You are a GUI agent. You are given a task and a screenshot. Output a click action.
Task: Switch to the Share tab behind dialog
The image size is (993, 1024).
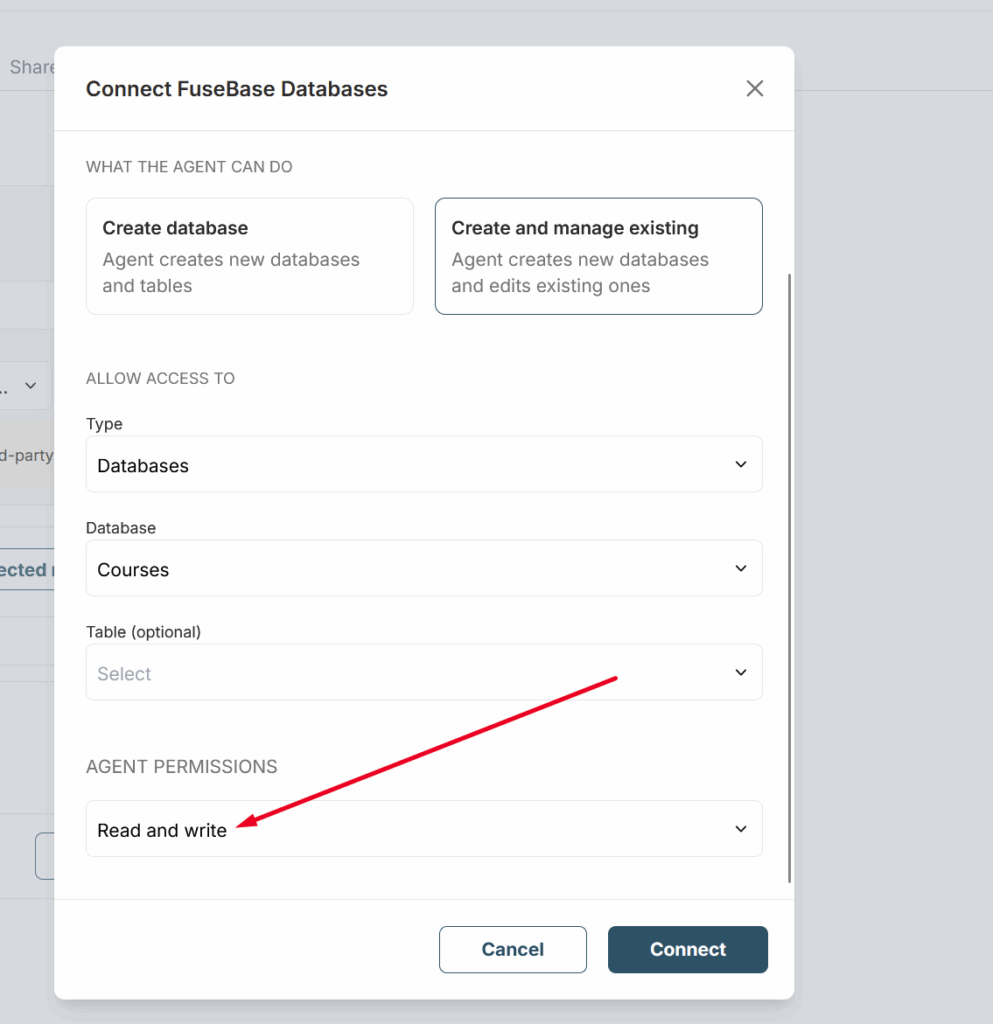pos(30,67)
